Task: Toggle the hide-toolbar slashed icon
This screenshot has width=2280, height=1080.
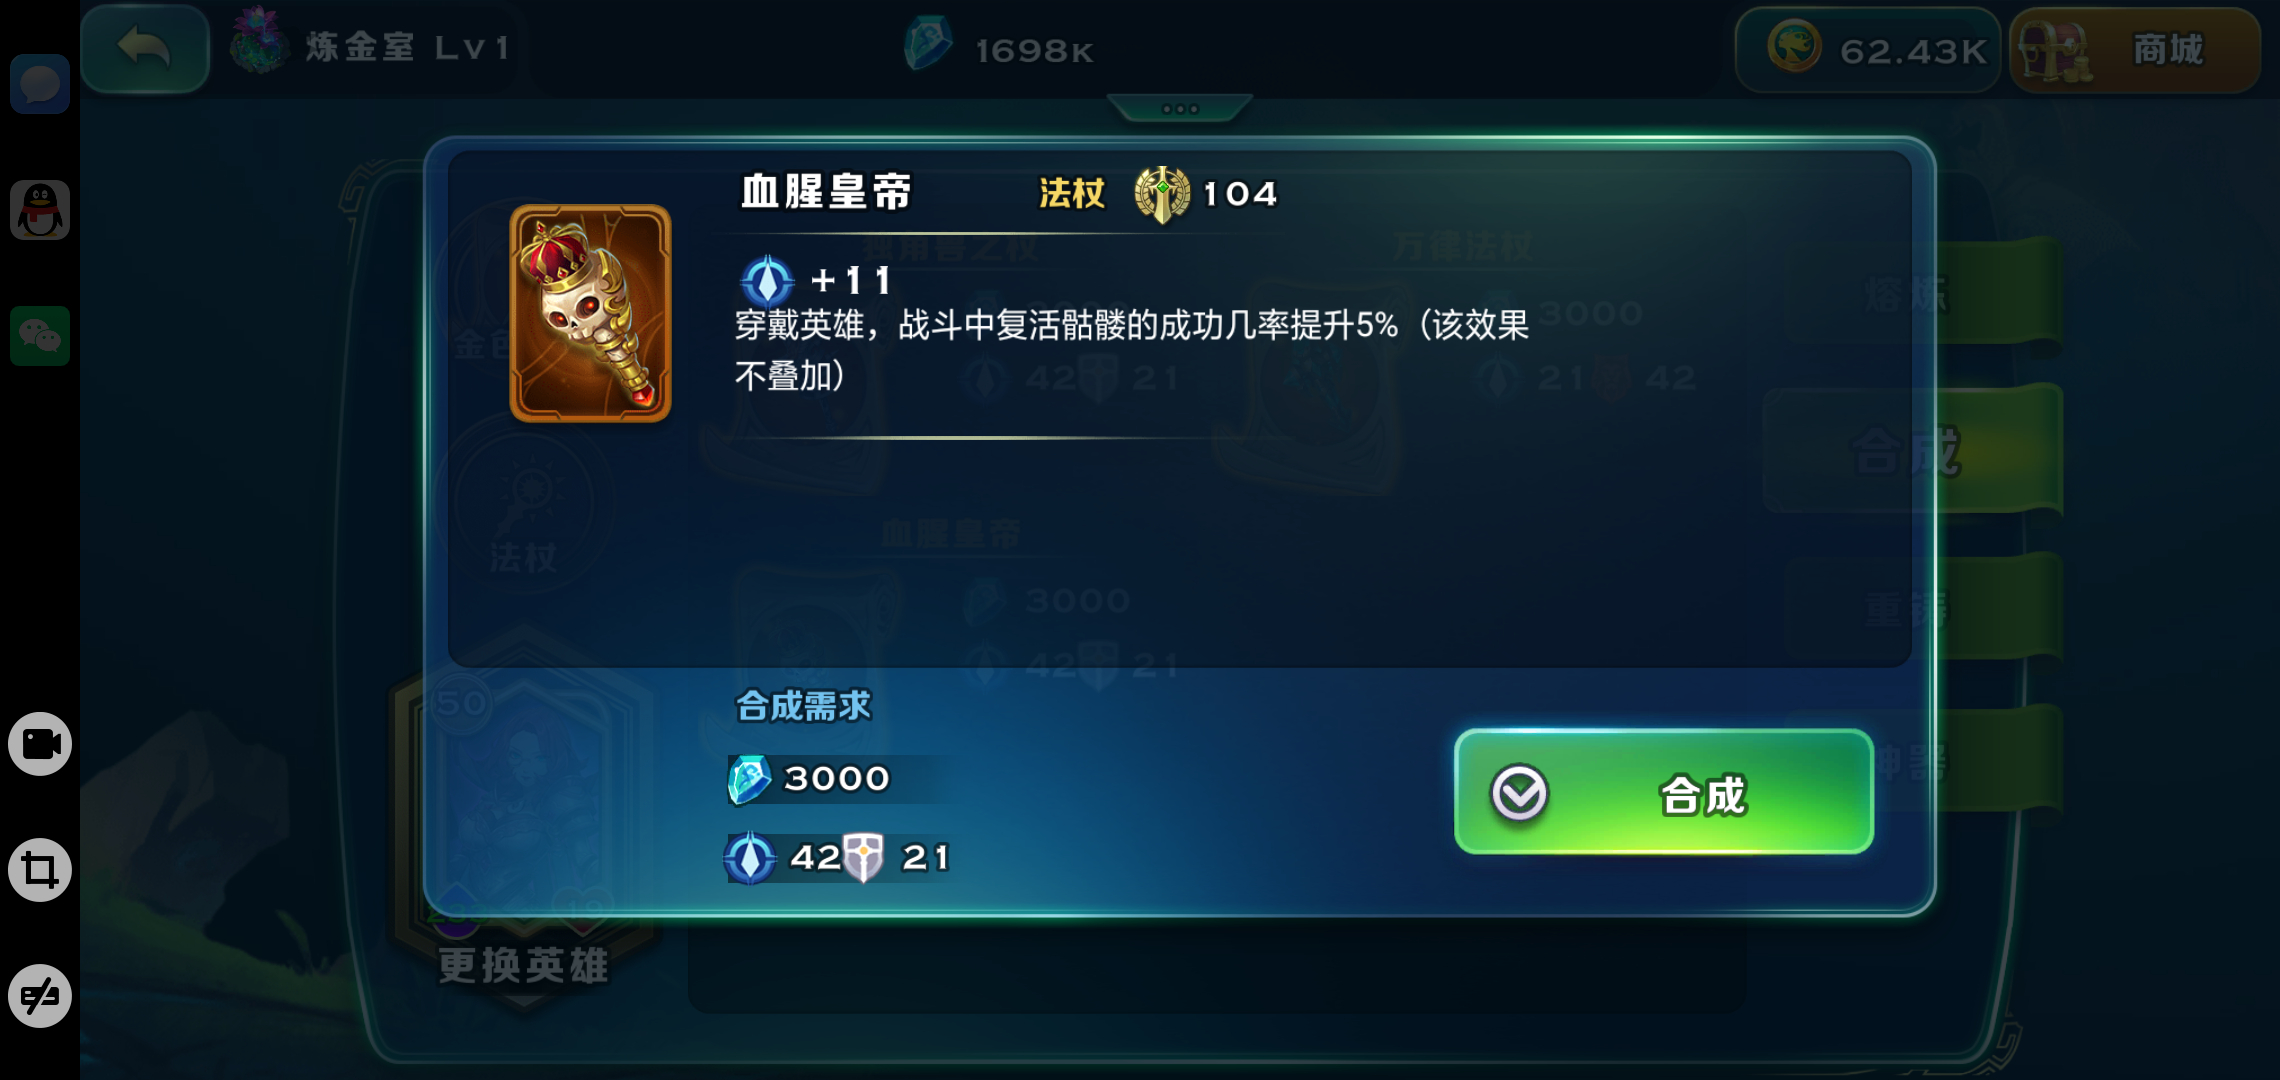Action: pyautogui.click(x=40, y=996)
